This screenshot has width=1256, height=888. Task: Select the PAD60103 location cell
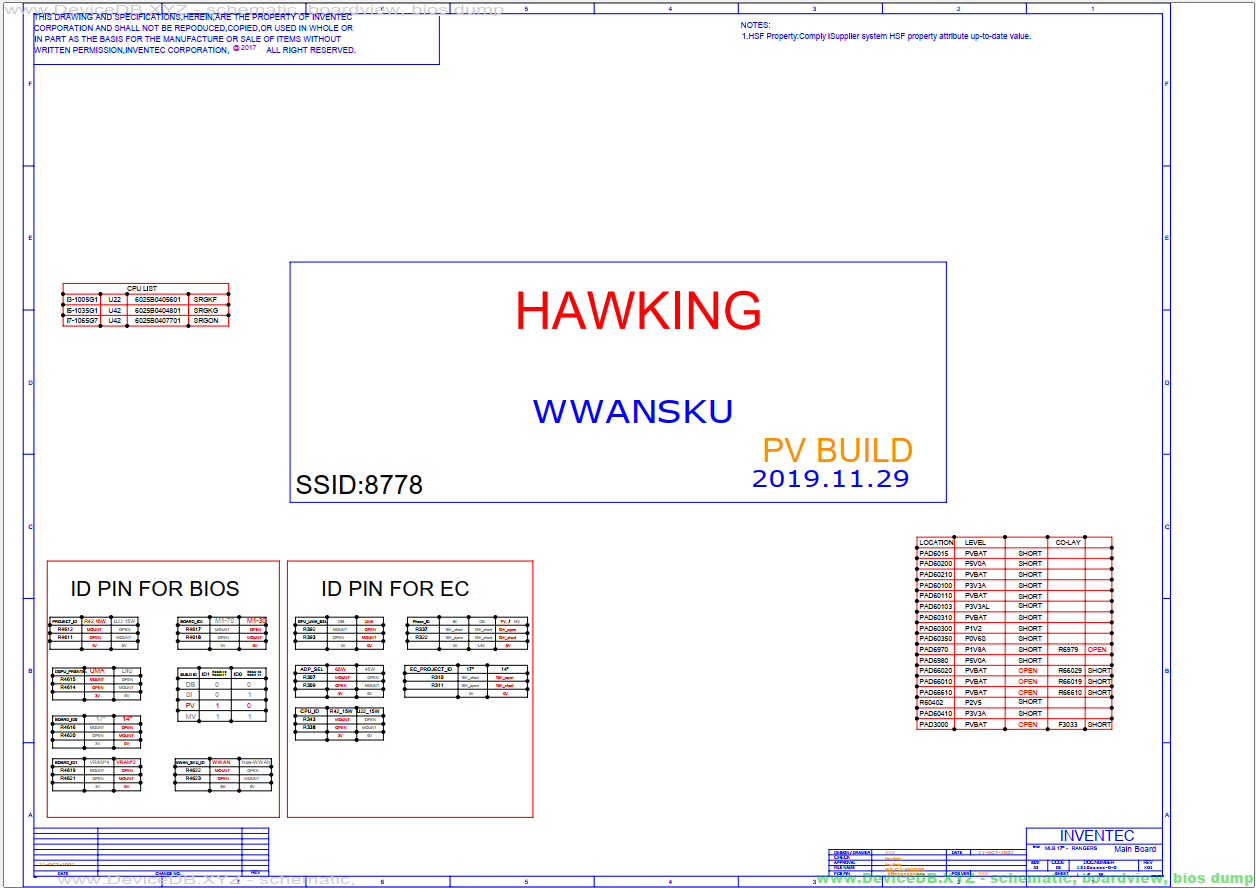935,607
